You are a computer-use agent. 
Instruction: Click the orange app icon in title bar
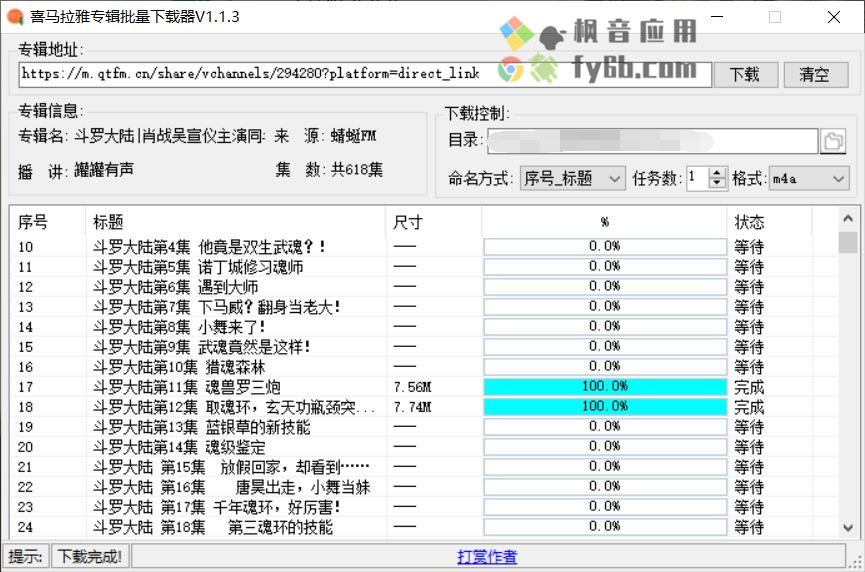(15, 17)
